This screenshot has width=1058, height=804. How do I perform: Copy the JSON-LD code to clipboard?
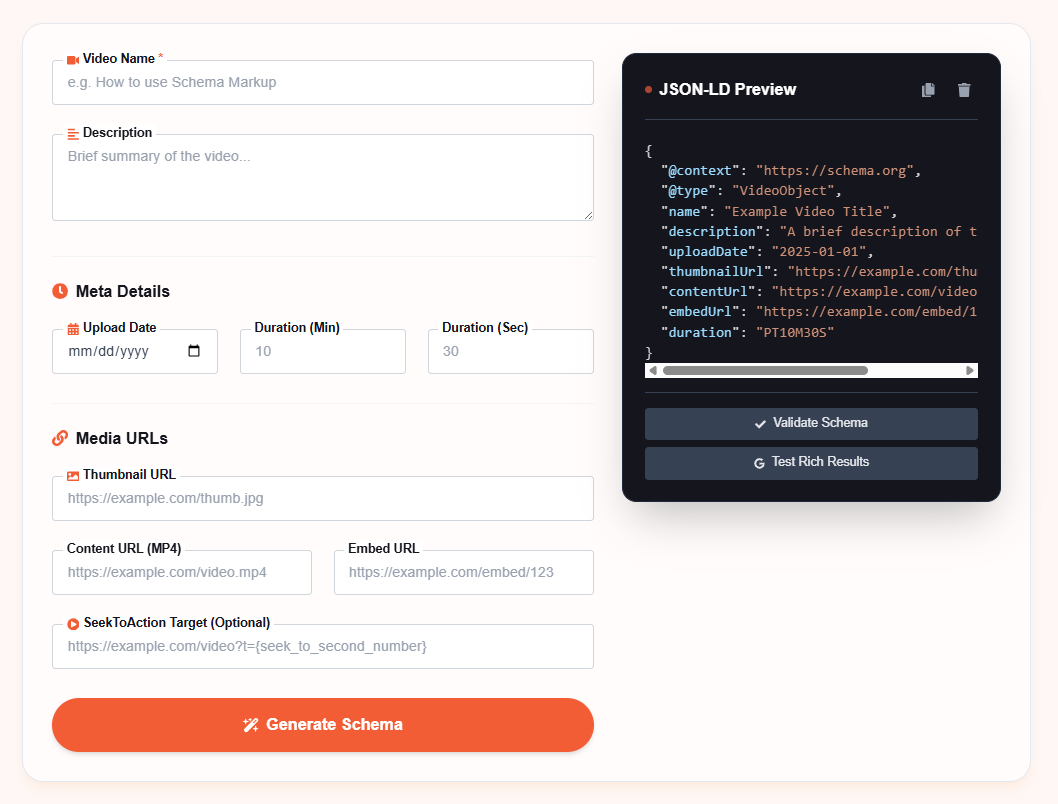click(x=928, y=90)
